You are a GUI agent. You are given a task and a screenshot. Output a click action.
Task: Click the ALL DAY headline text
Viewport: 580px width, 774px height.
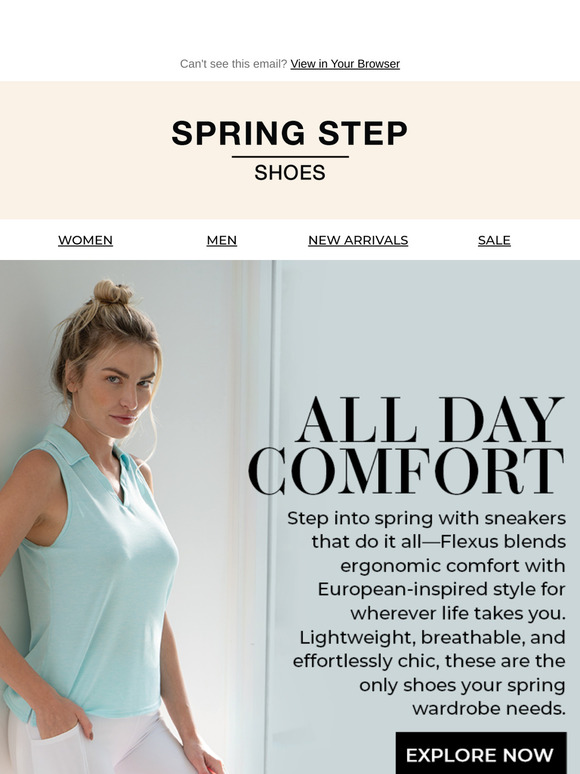tap(431, 420)
